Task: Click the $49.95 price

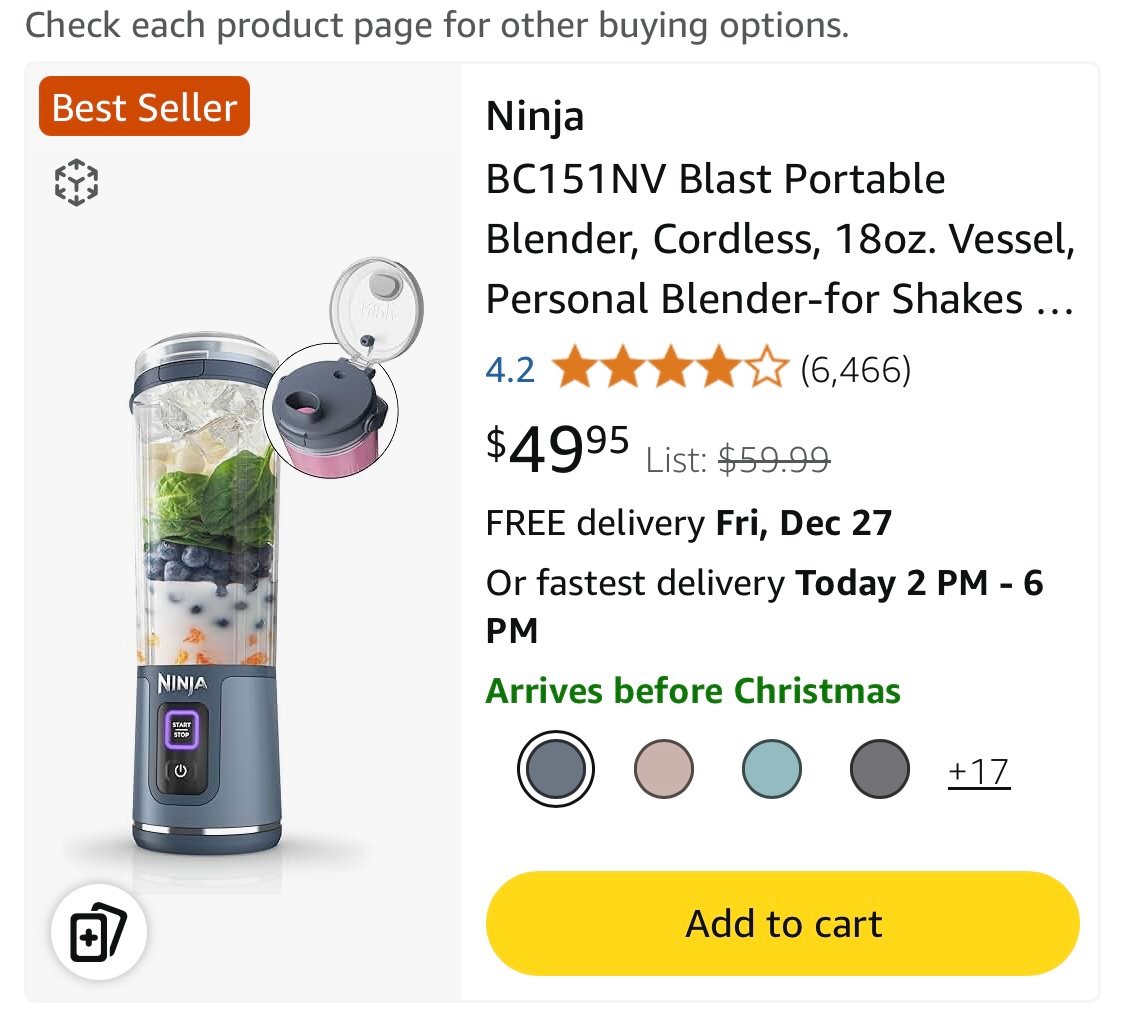Action: pyautogui.click(x=557, y=449)
